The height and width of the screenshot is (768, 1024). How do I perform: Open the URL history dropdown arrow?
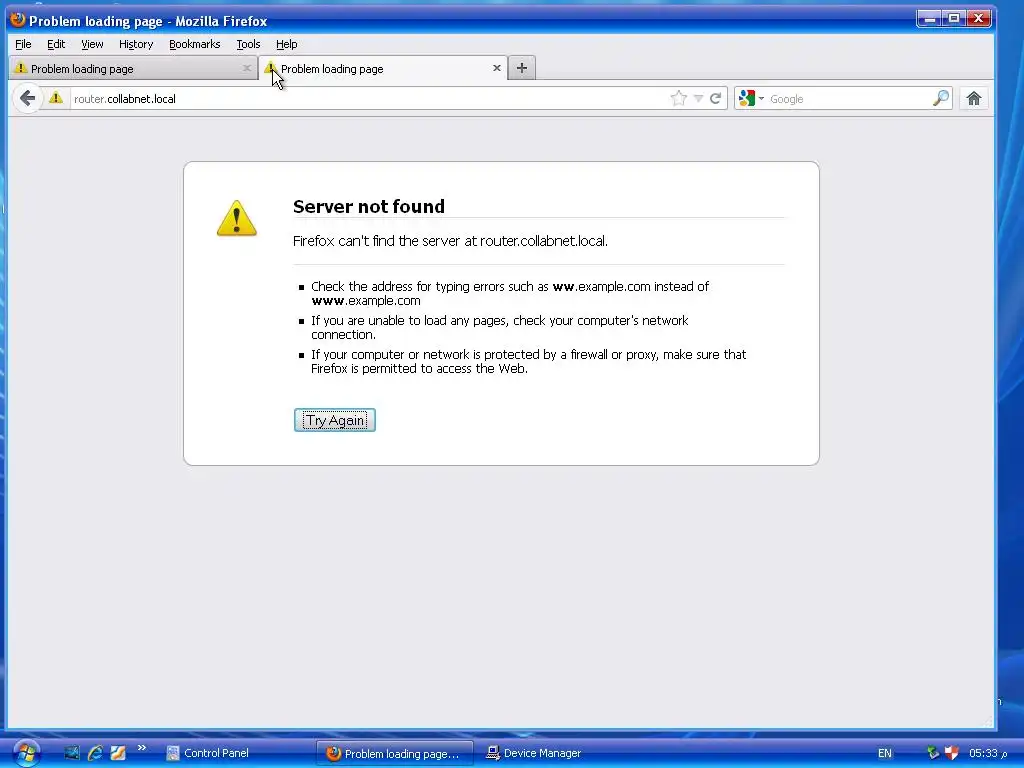click(698, 99)
